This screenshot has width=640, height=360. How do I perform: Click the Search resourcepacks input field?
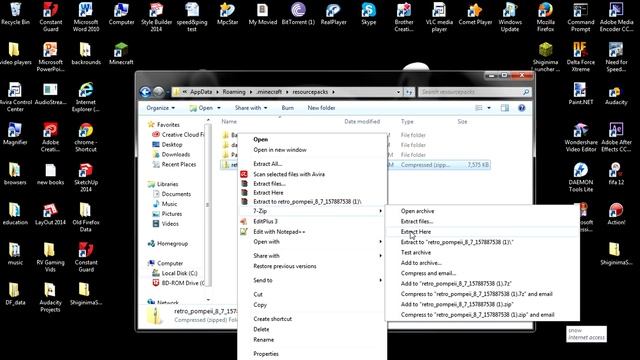474,92
